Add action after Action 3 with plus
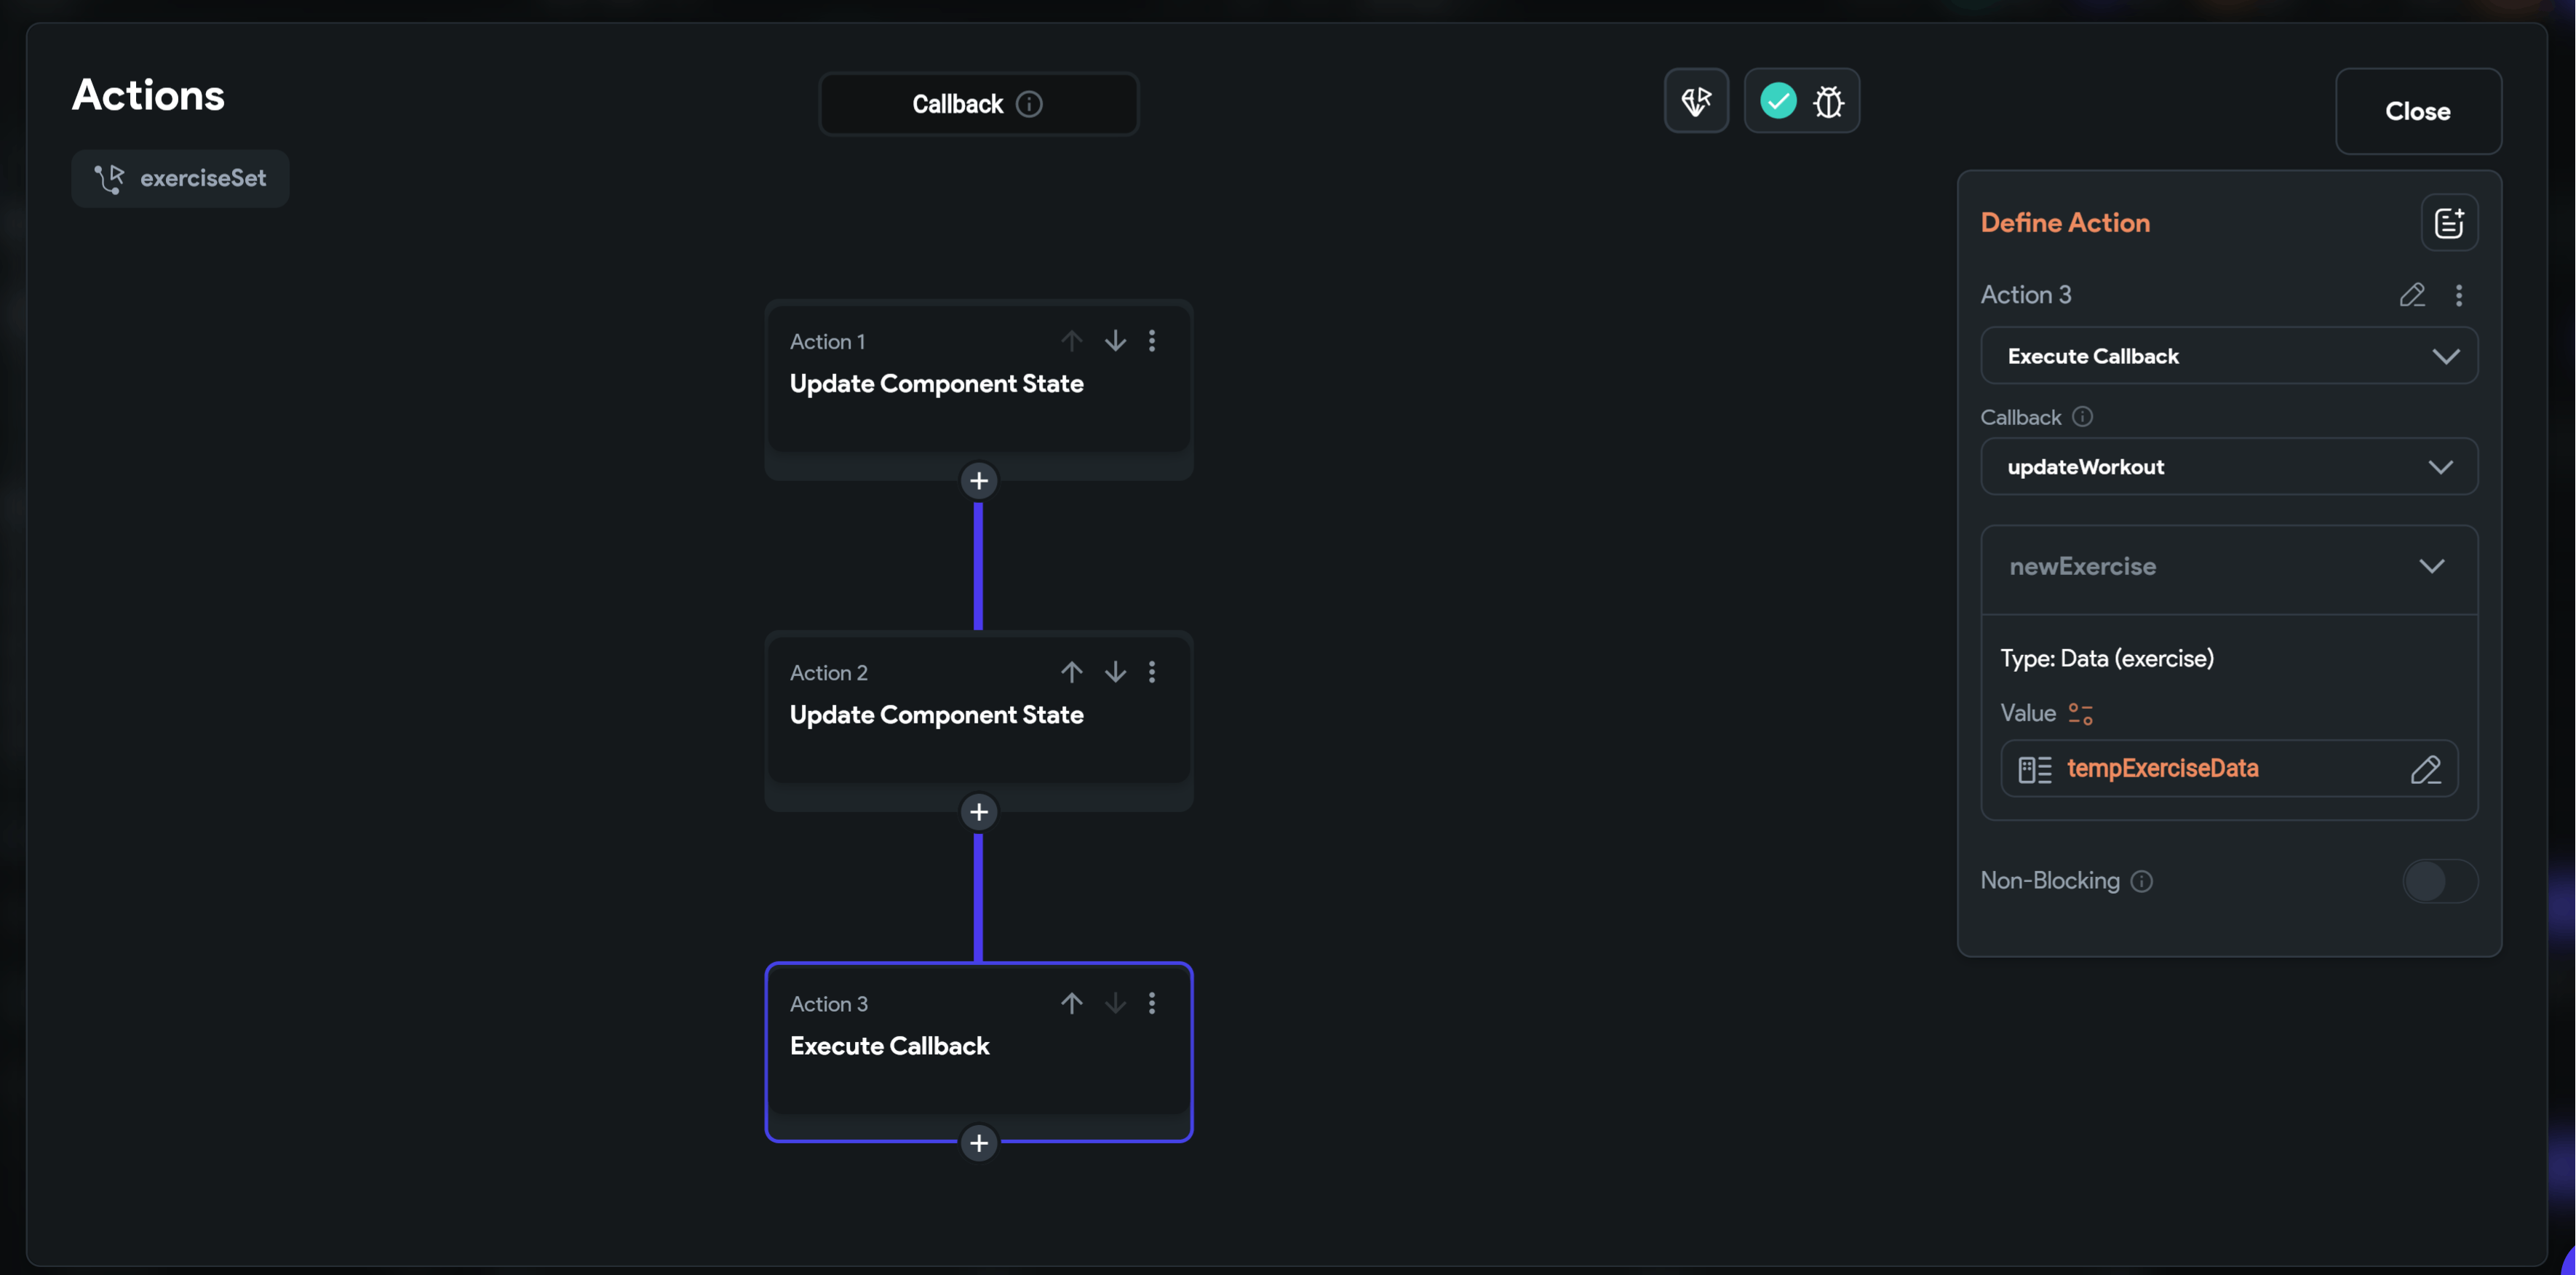The height and width of the screenshot is (1275, 2576). [x=979, y=1143]
